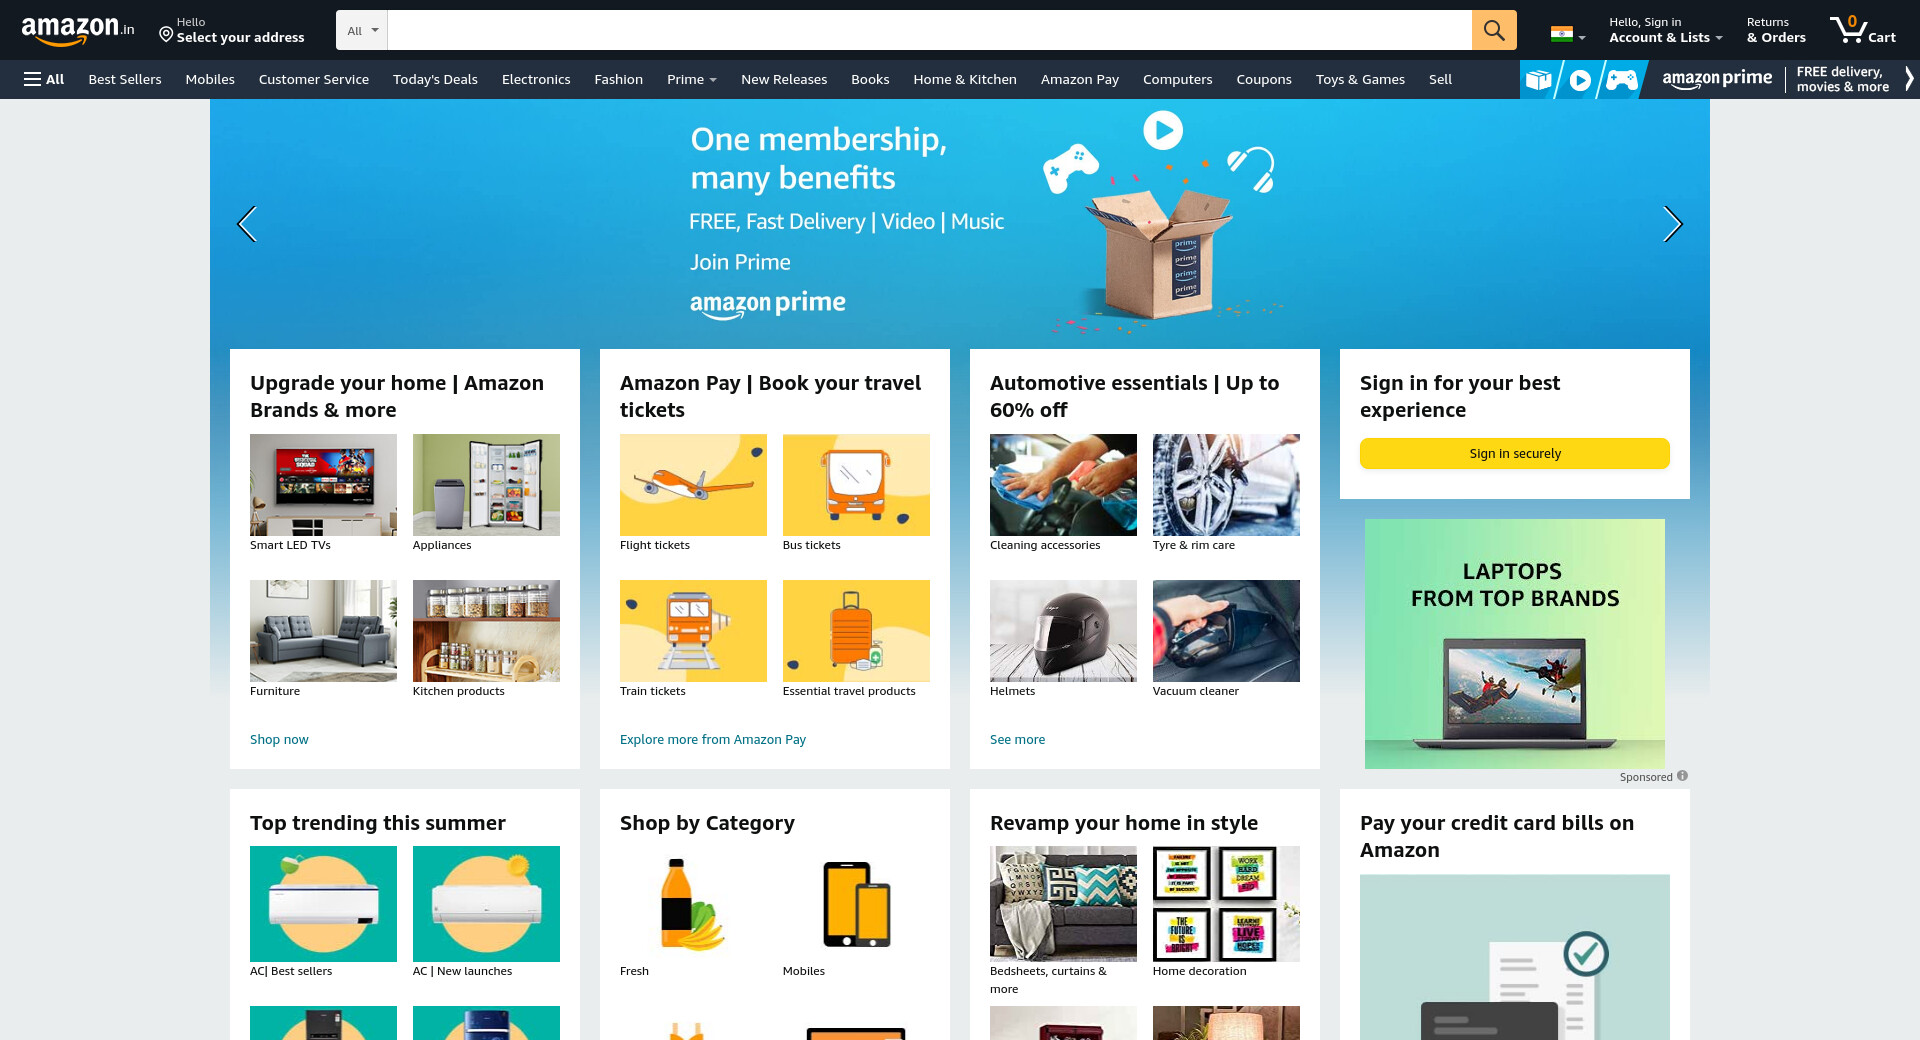Click the Prime video play icon
This screenshot has width=1920, height=1040.
pyautogui.click(x=1580, y=80)
